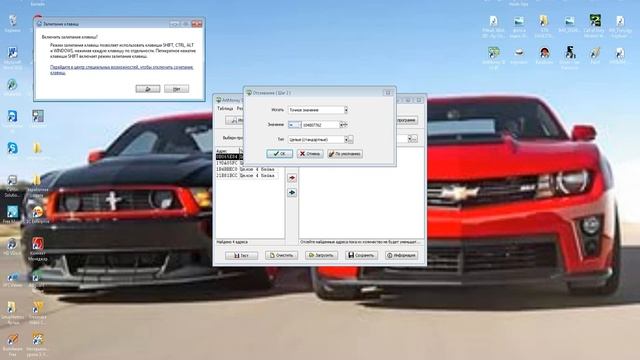Open the red-haired face desktop icon
The height and width of the screenshot is (360, 640).
pos(544,56)
